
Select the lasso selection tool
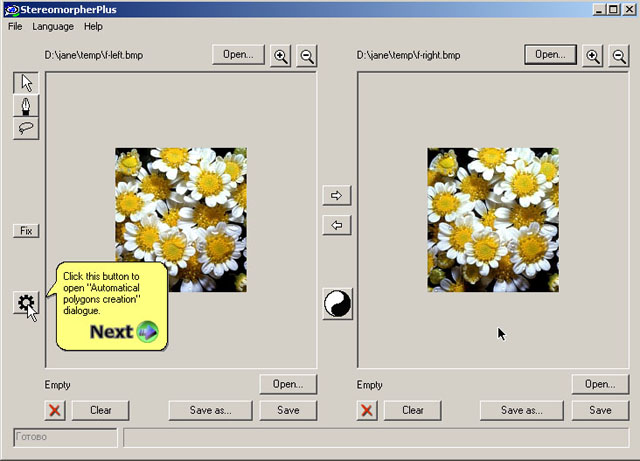[27, 128]
